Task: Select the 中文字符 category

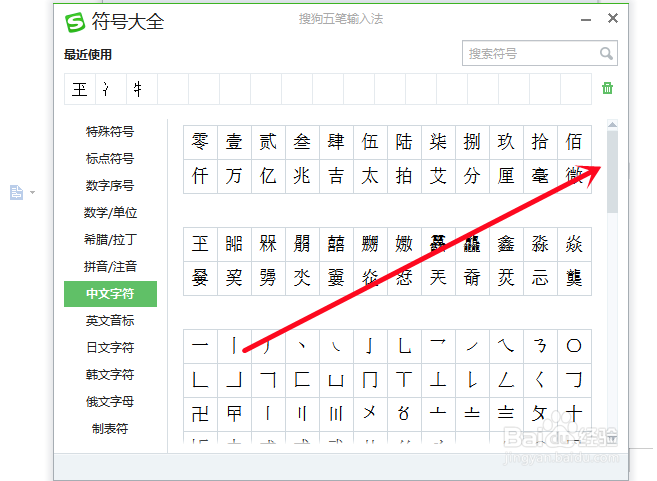Action: pos(110,294)
